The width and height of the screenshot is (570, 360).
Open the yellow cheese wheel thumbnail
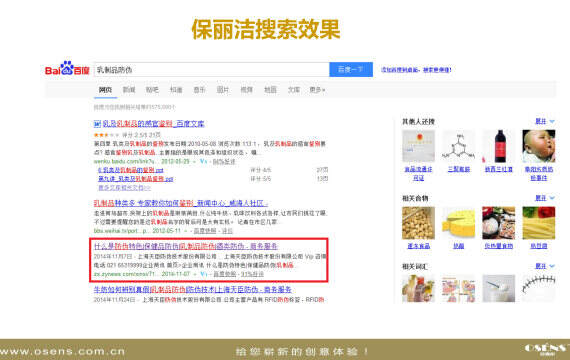458,223
